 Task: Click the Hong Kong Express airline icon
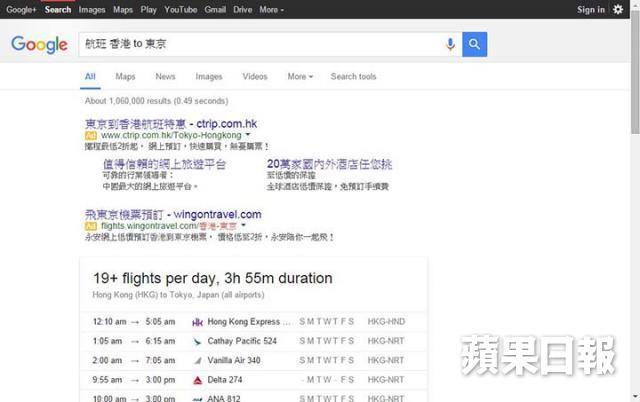(198, 322)
